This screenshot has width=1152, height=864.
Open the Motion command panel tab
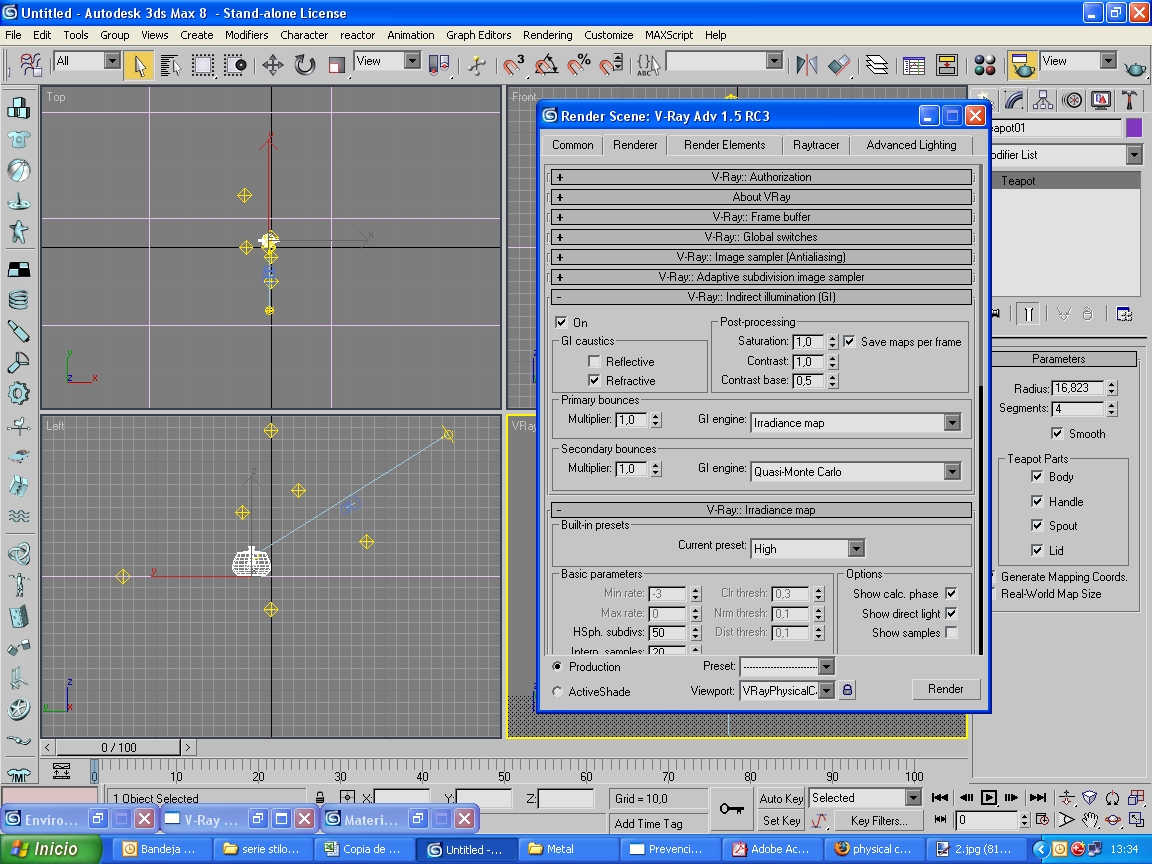coord(1072,100)
